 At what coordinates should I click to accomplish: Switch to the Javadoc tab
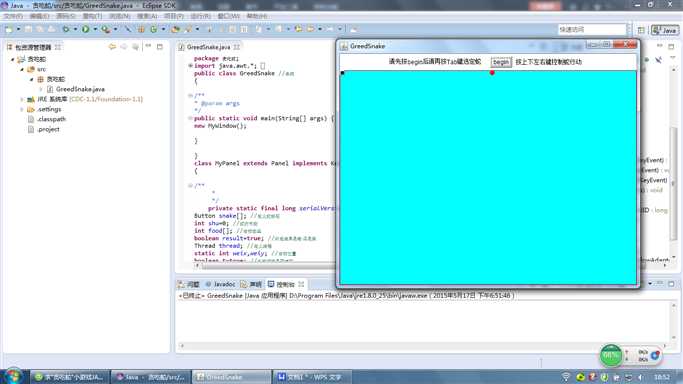(x=220, y=284)
